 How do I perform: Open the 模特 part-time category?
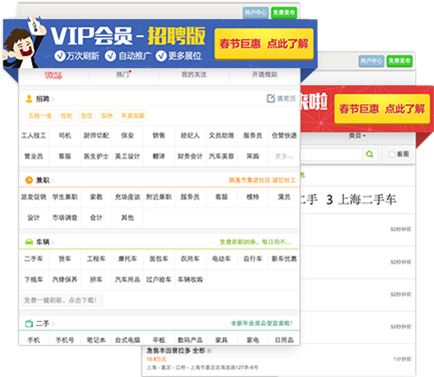pos(253,197)
